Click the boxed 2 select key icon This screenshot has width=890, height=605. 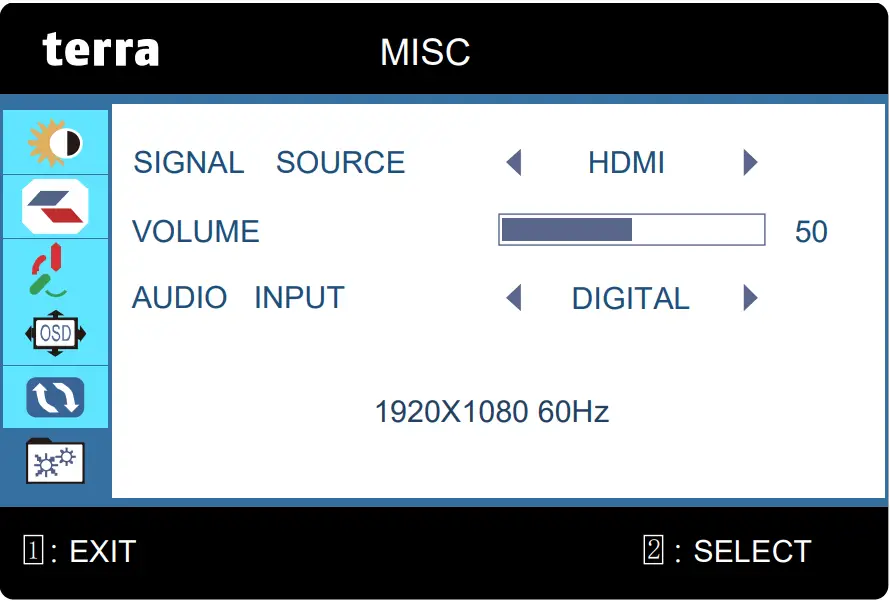click(x=653, y=550)
